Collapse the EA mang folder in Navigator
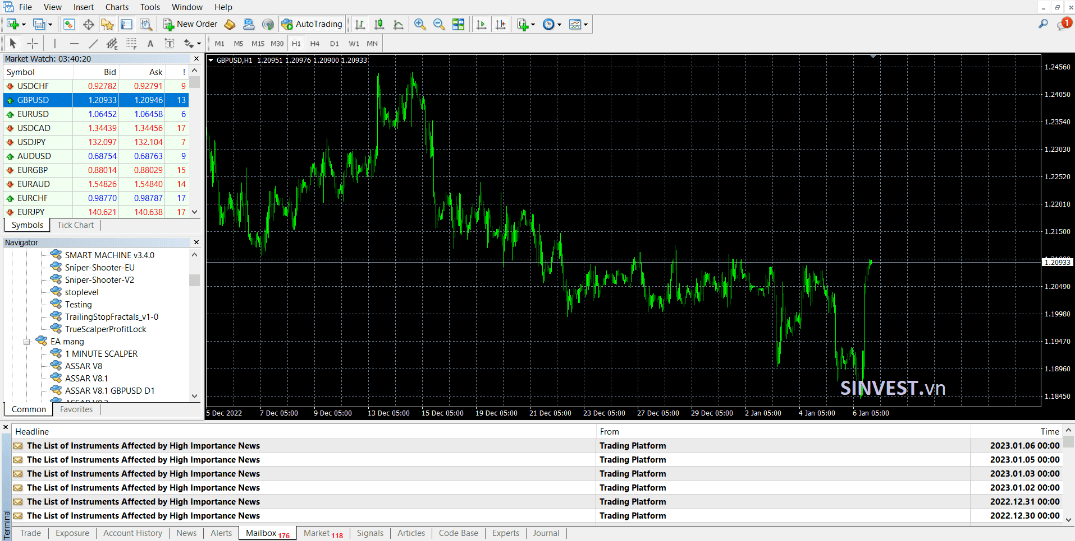 pyautogui.click(x=27, y=341)
